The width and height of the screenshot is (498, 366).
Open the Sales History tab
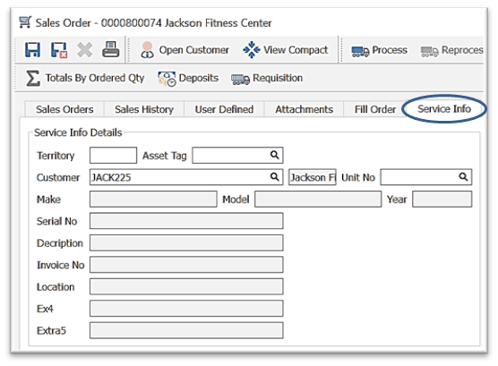pos(144,109)
